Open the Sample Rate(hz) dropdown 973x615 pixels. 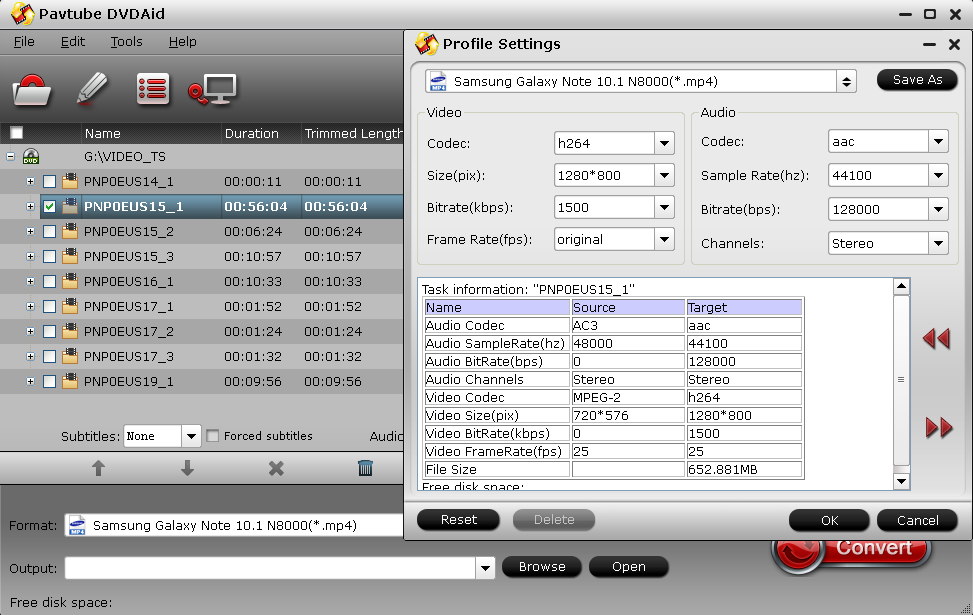[x=938, y=176]
